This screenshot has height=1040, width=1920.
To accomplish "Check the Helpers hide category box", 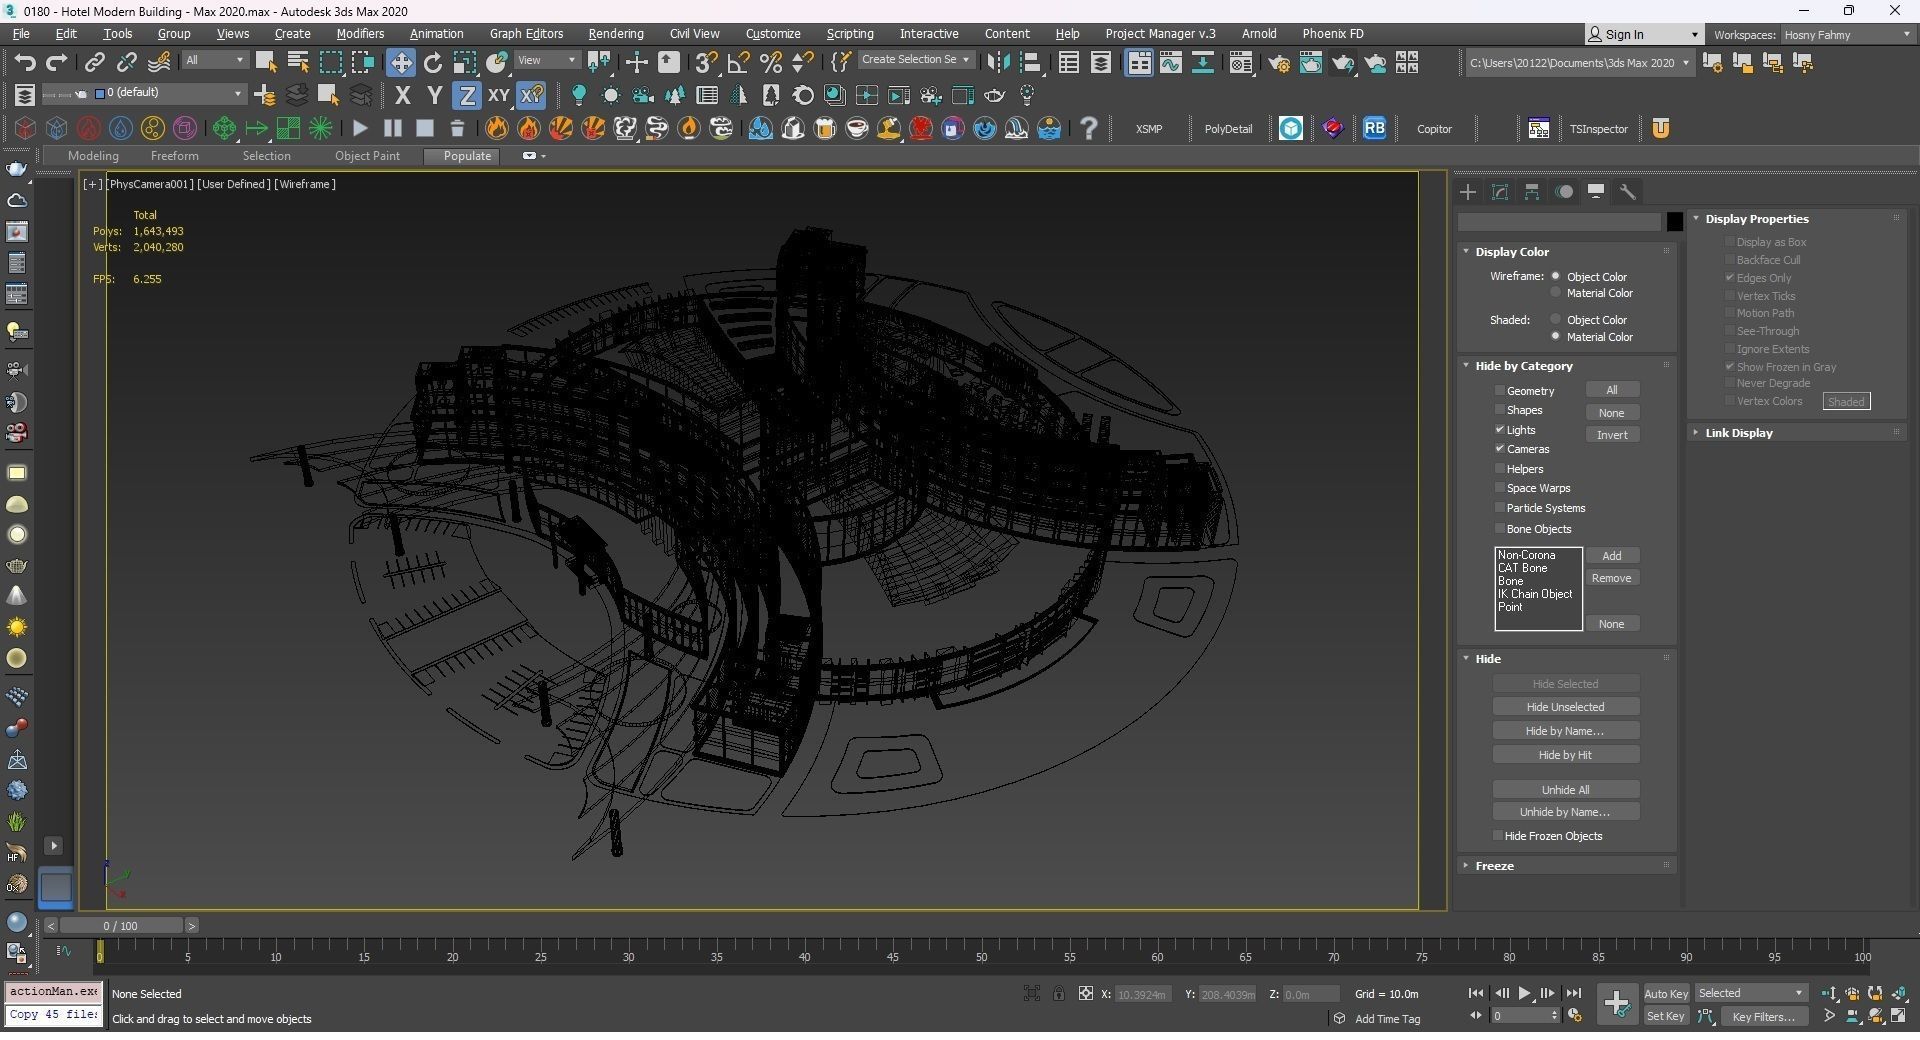I will (x=1499, y=468).
